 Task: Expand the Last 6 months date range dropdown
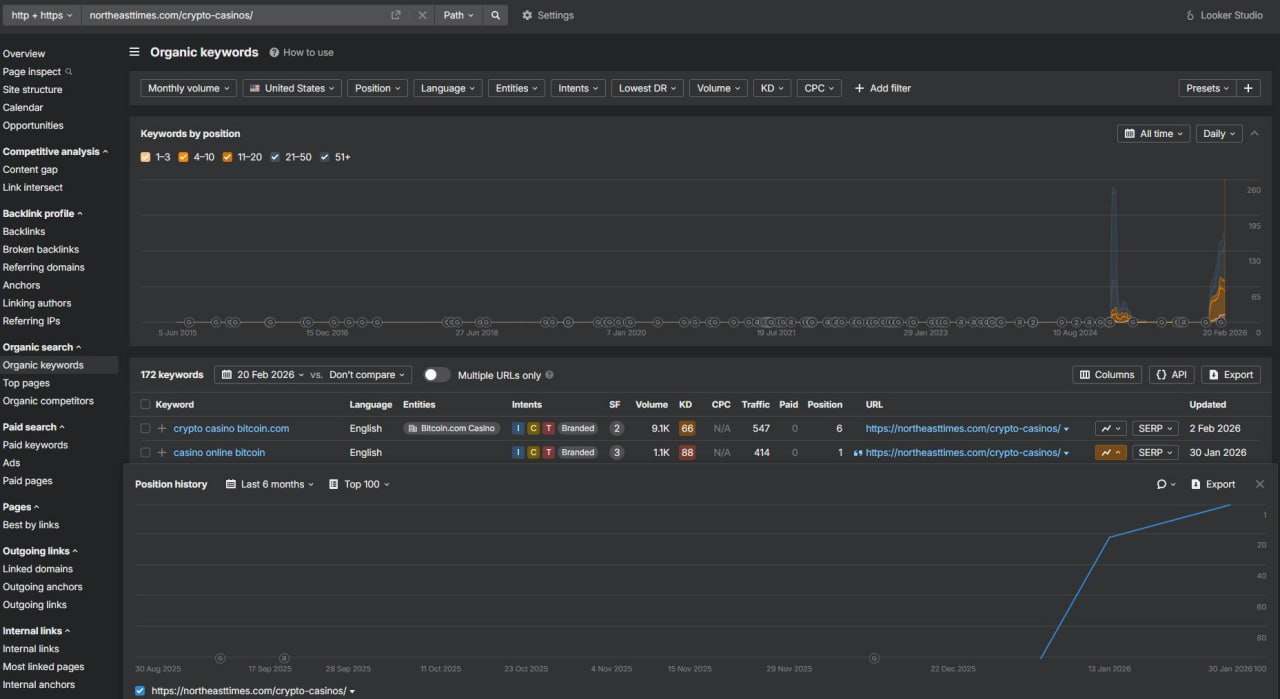tap(270, 484)
